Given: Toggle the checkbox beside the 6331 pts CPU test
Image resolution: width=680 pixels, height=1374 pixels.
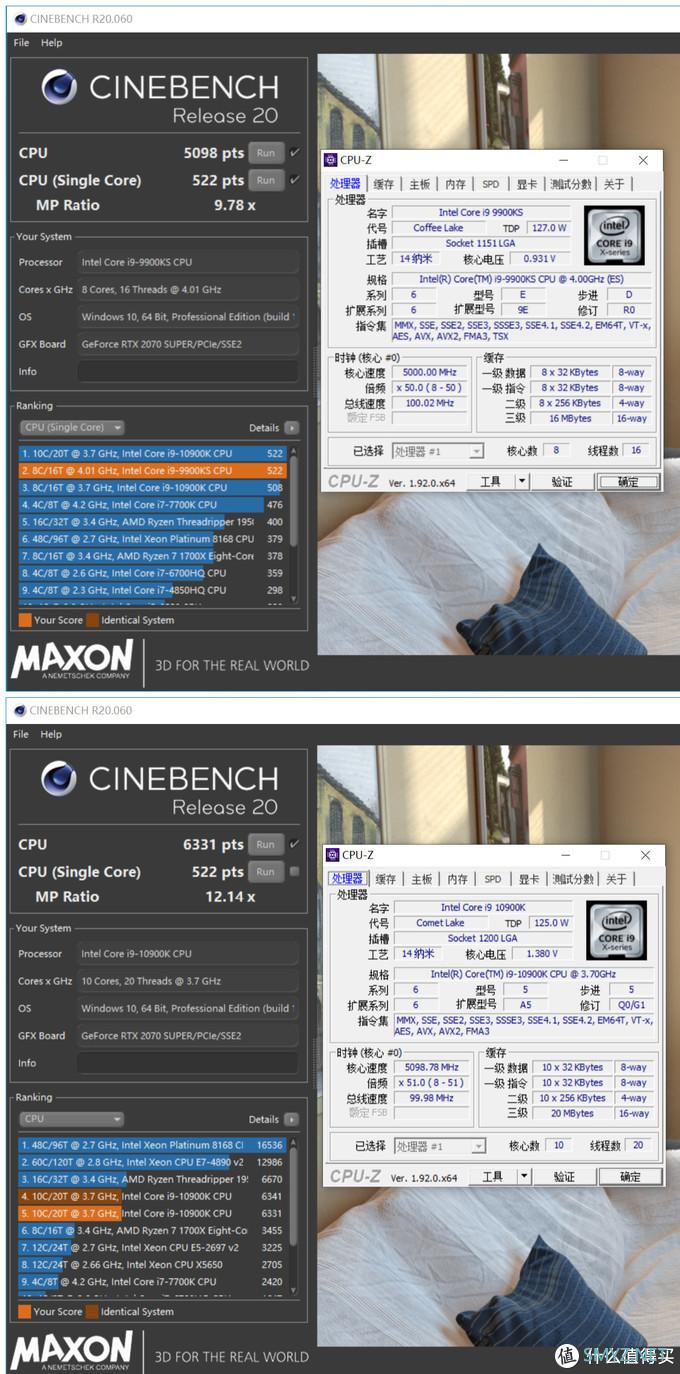Looking at the screenshot, I should 294,844.
